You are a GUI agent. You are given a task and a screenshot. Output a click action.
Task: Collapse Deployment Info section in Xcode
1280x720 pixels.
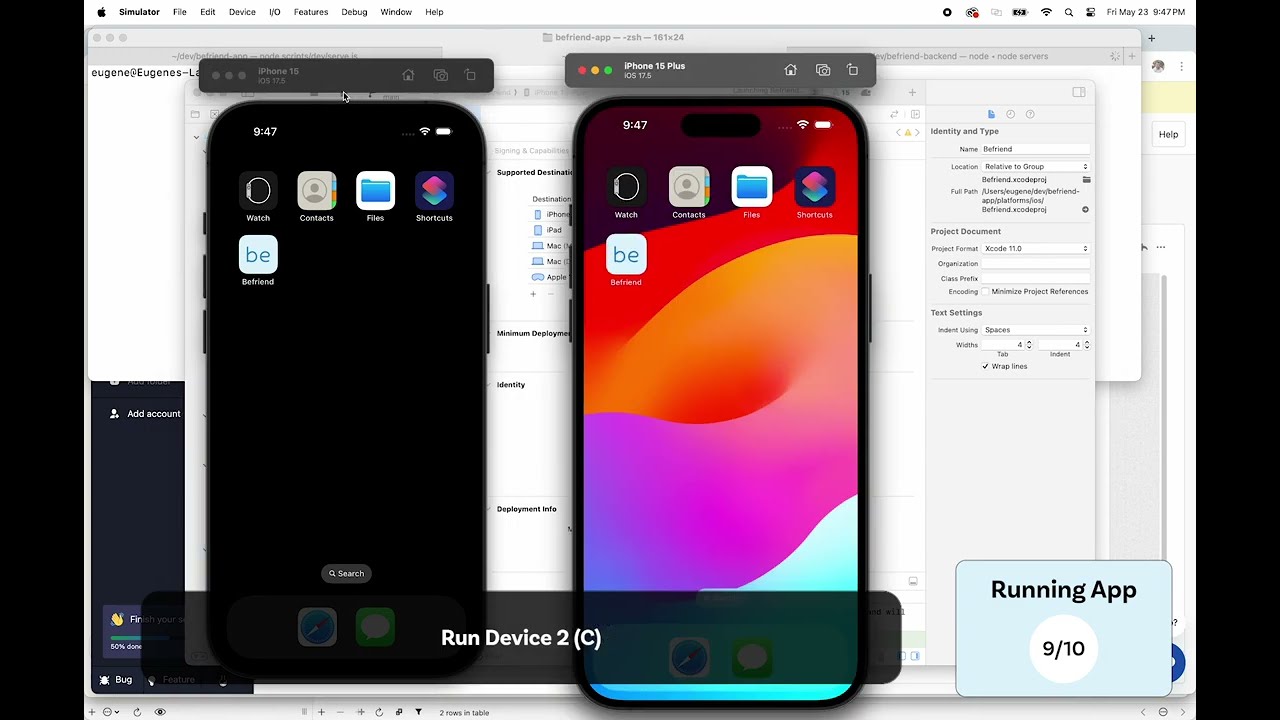[490, 509]
